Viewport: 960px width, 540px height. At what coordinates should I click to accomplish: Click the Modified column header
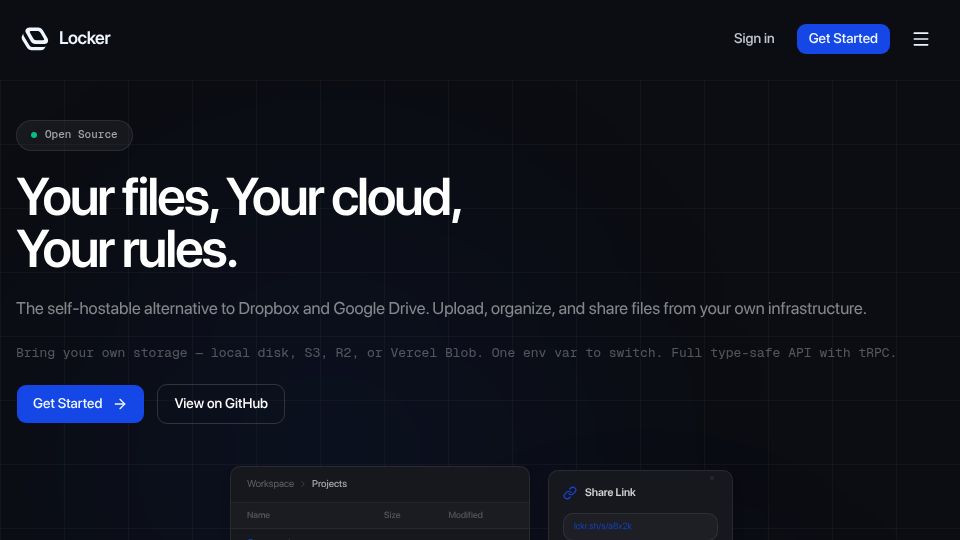coord(465,515)
